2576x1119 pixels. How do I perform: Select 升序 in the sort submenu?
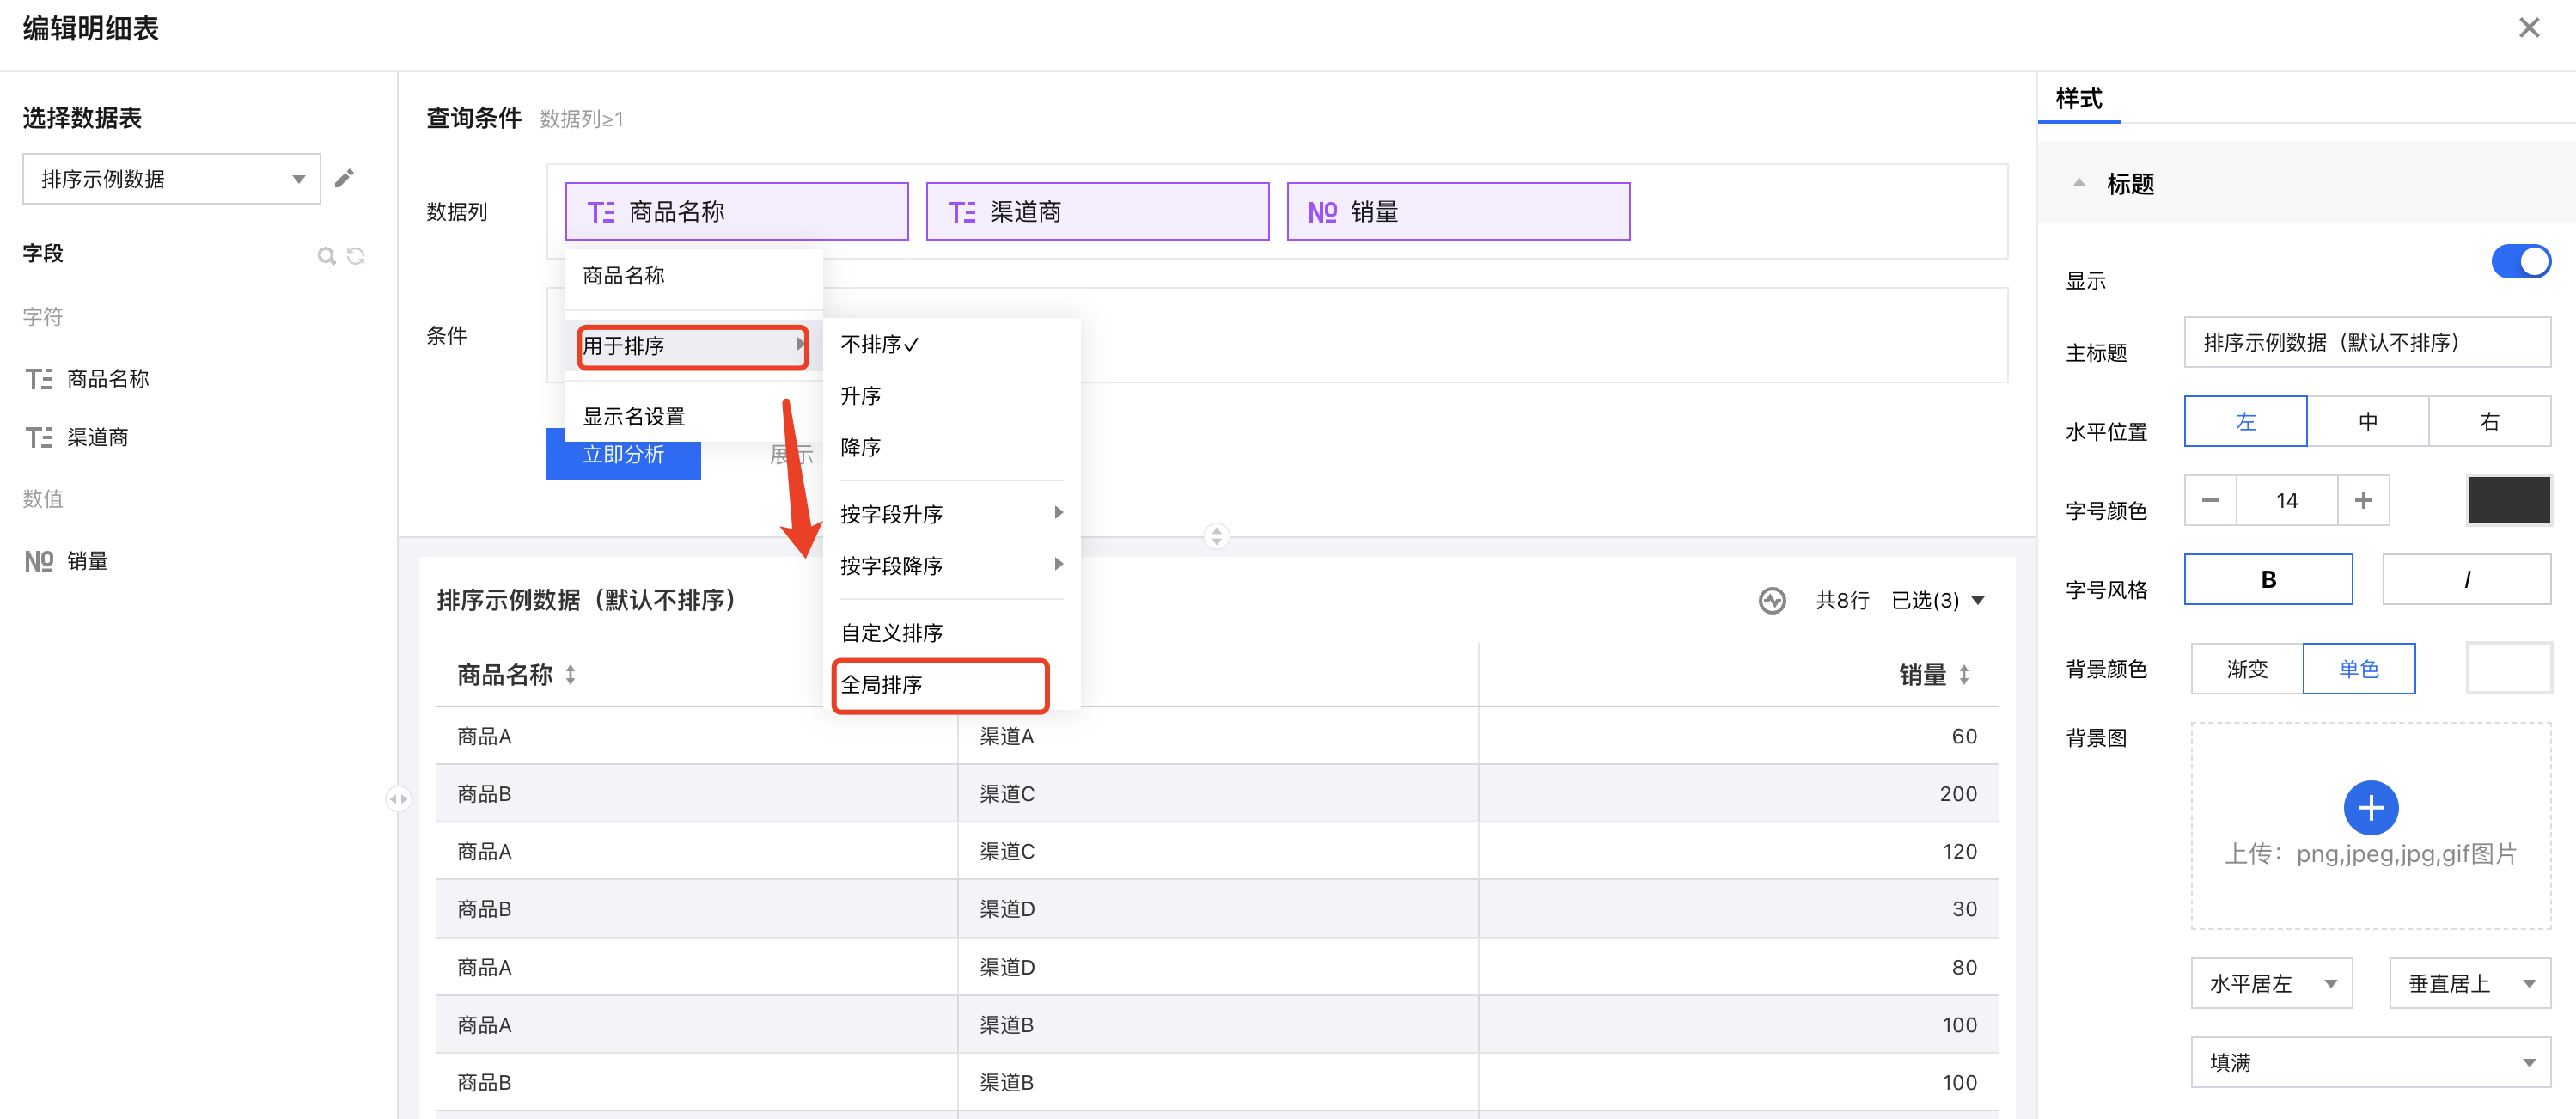(x=861, y=396)
